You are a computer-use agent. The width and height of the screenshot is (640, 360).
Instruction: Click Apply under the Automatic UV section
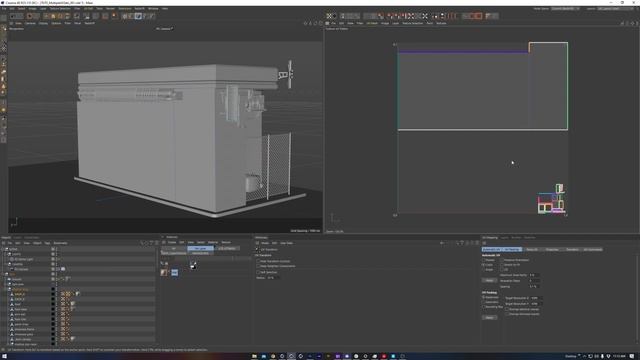pyautogui.click(x=489, y=280)
